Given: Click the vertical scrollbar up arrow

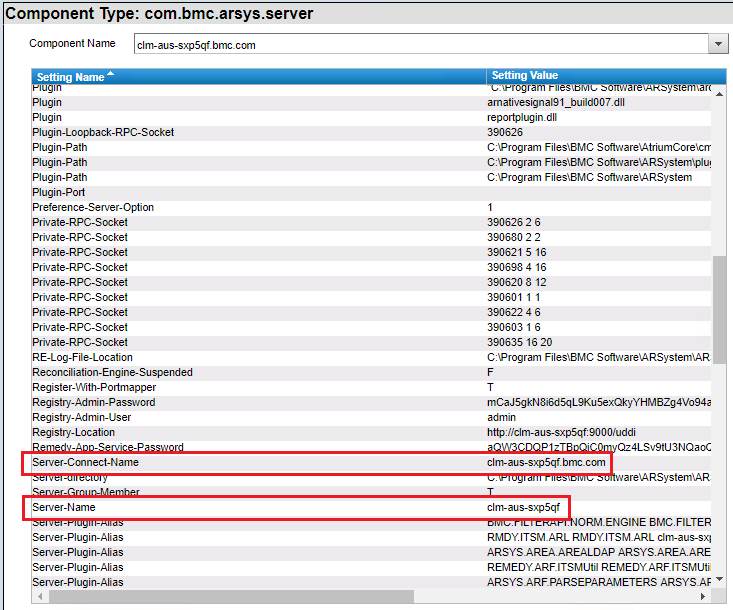Looking at the screenshot, I should (x=719, y=94).
